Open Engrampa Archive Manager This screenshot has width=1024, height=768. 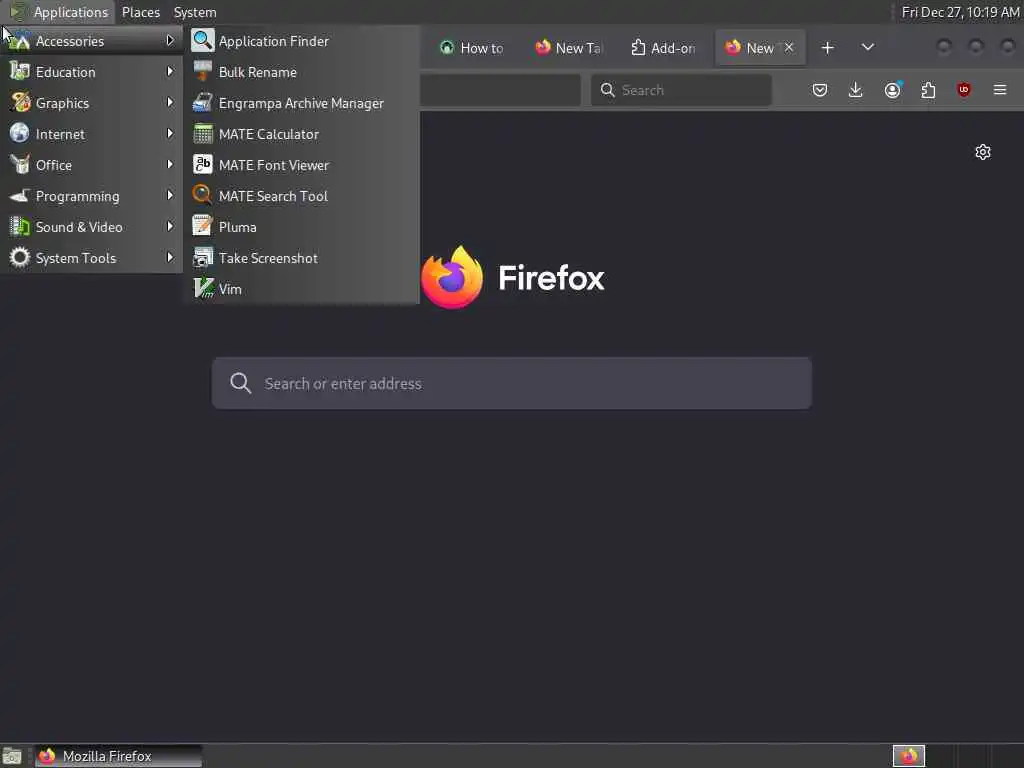click(x=301, y=103)
